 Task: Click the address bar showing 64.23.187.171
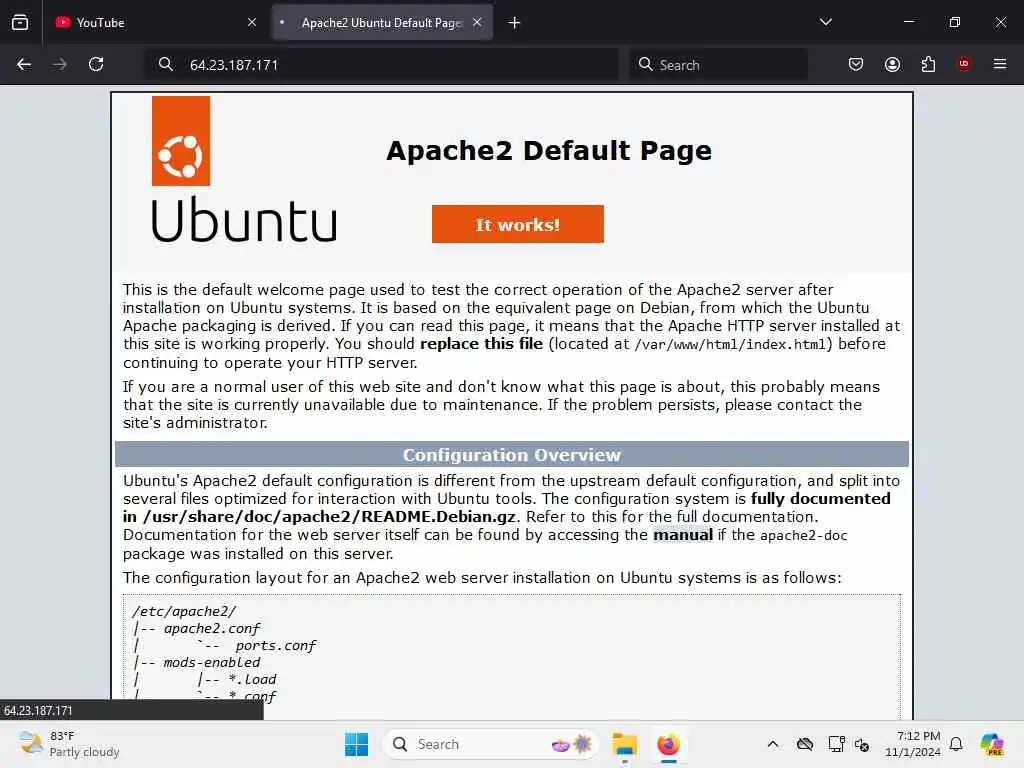(x=381, y=65)
